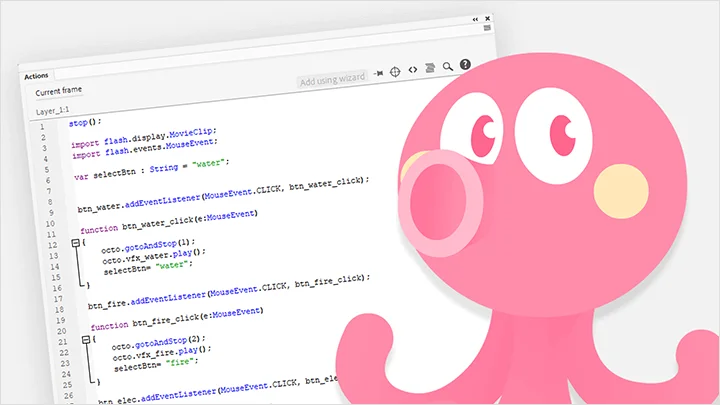Click the var selectBtn String line
Viewport: 720px width, 405px height.
(151, 169)
